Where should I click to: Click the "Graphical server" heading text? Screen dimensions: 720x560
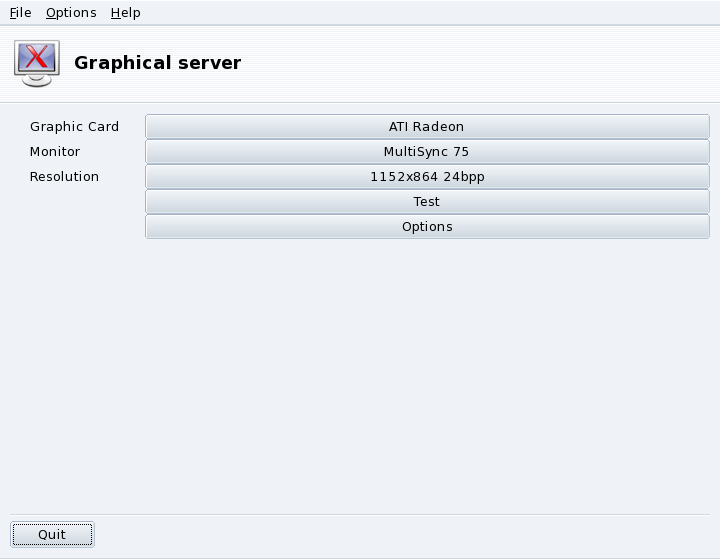coord(157,63)
